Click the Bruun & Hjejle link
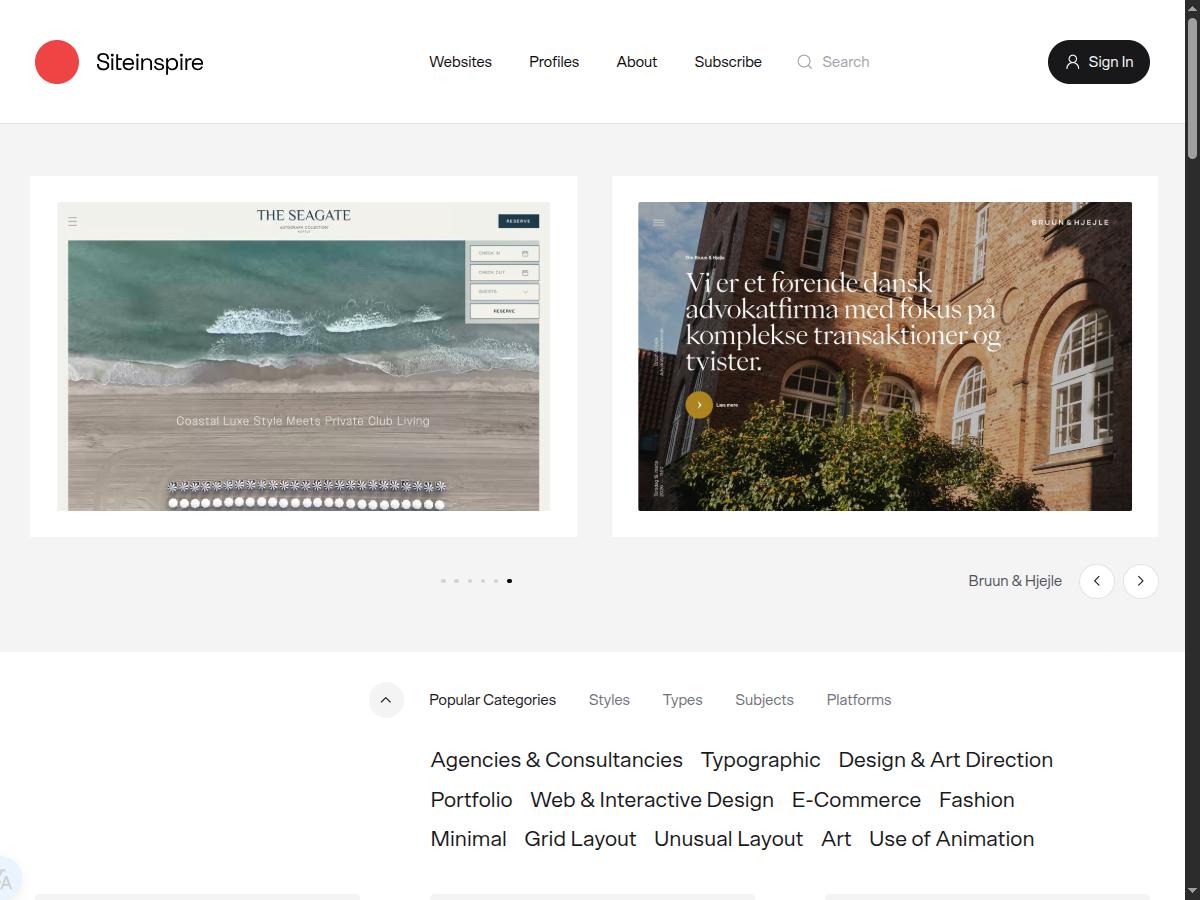Screen dimensions: 1200x900 click(1015, 580)
